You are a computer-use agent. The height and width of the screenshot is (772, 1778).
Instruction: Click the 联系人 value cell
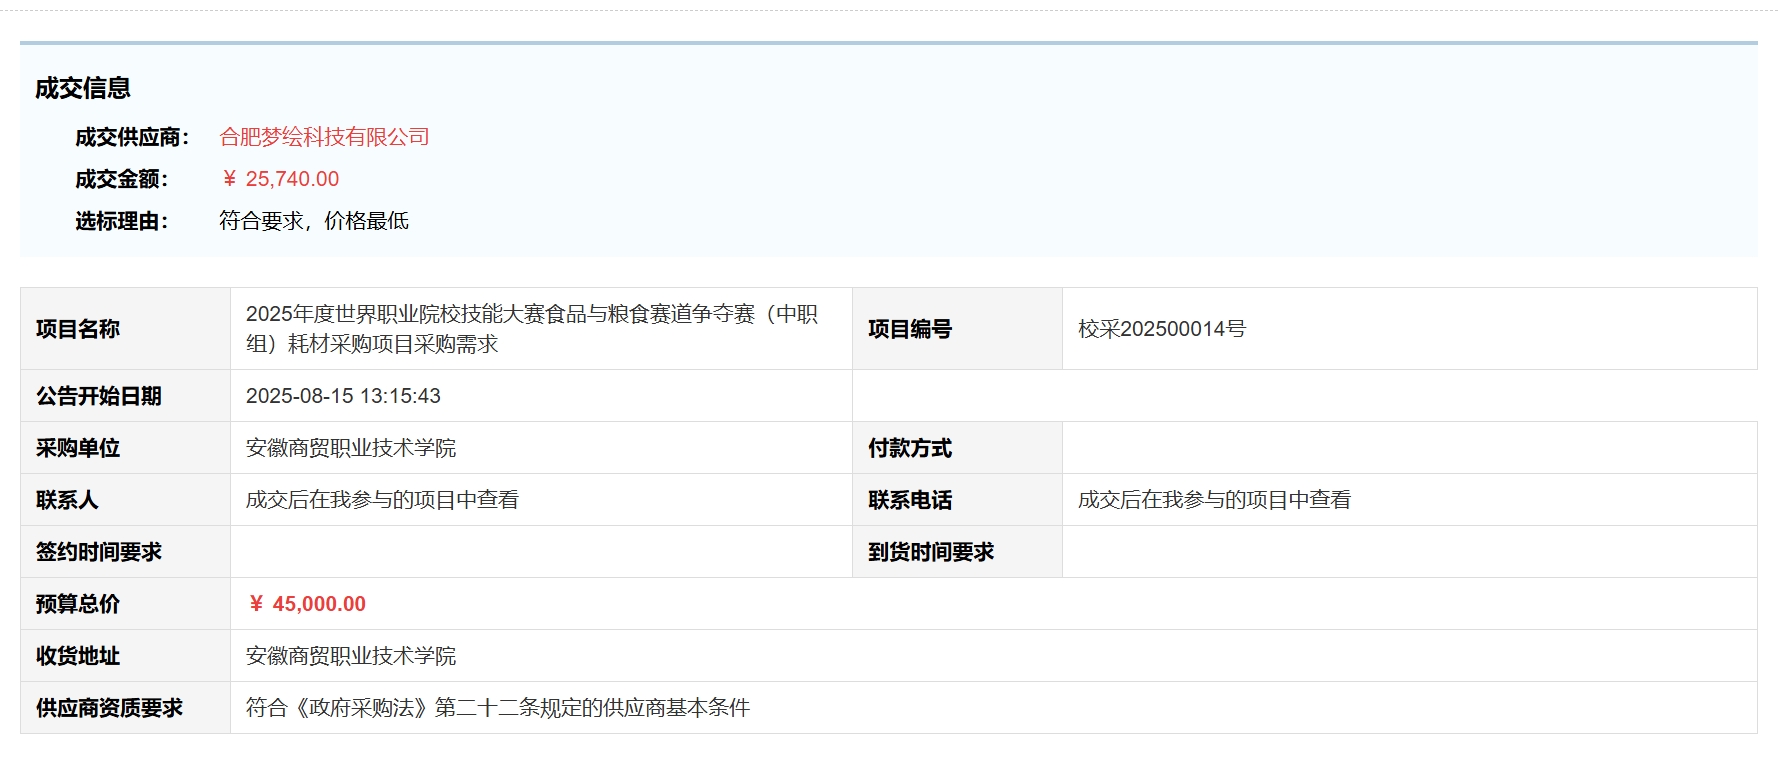pos(382,500)
